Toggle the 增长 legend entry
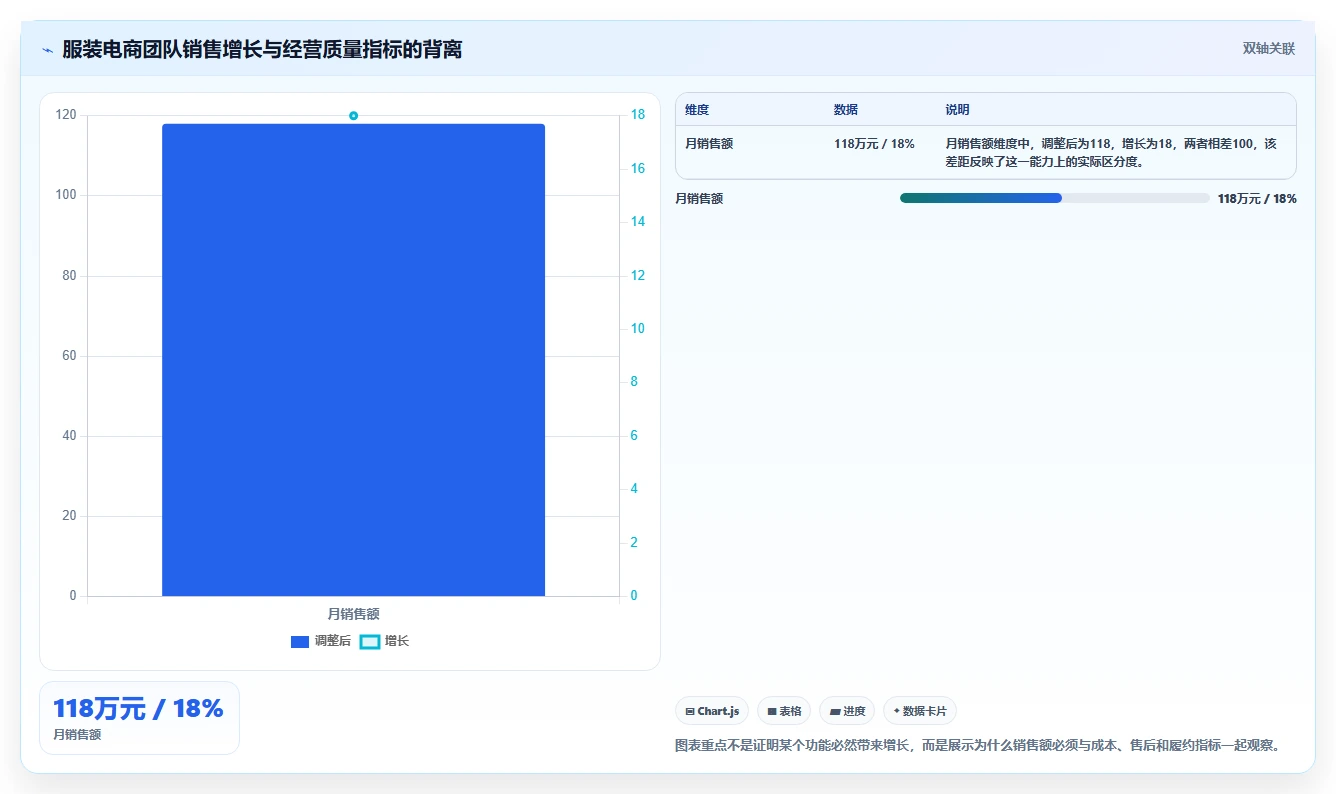The image size is (1336, 794). pyautogui.click(x=385, y=641)
